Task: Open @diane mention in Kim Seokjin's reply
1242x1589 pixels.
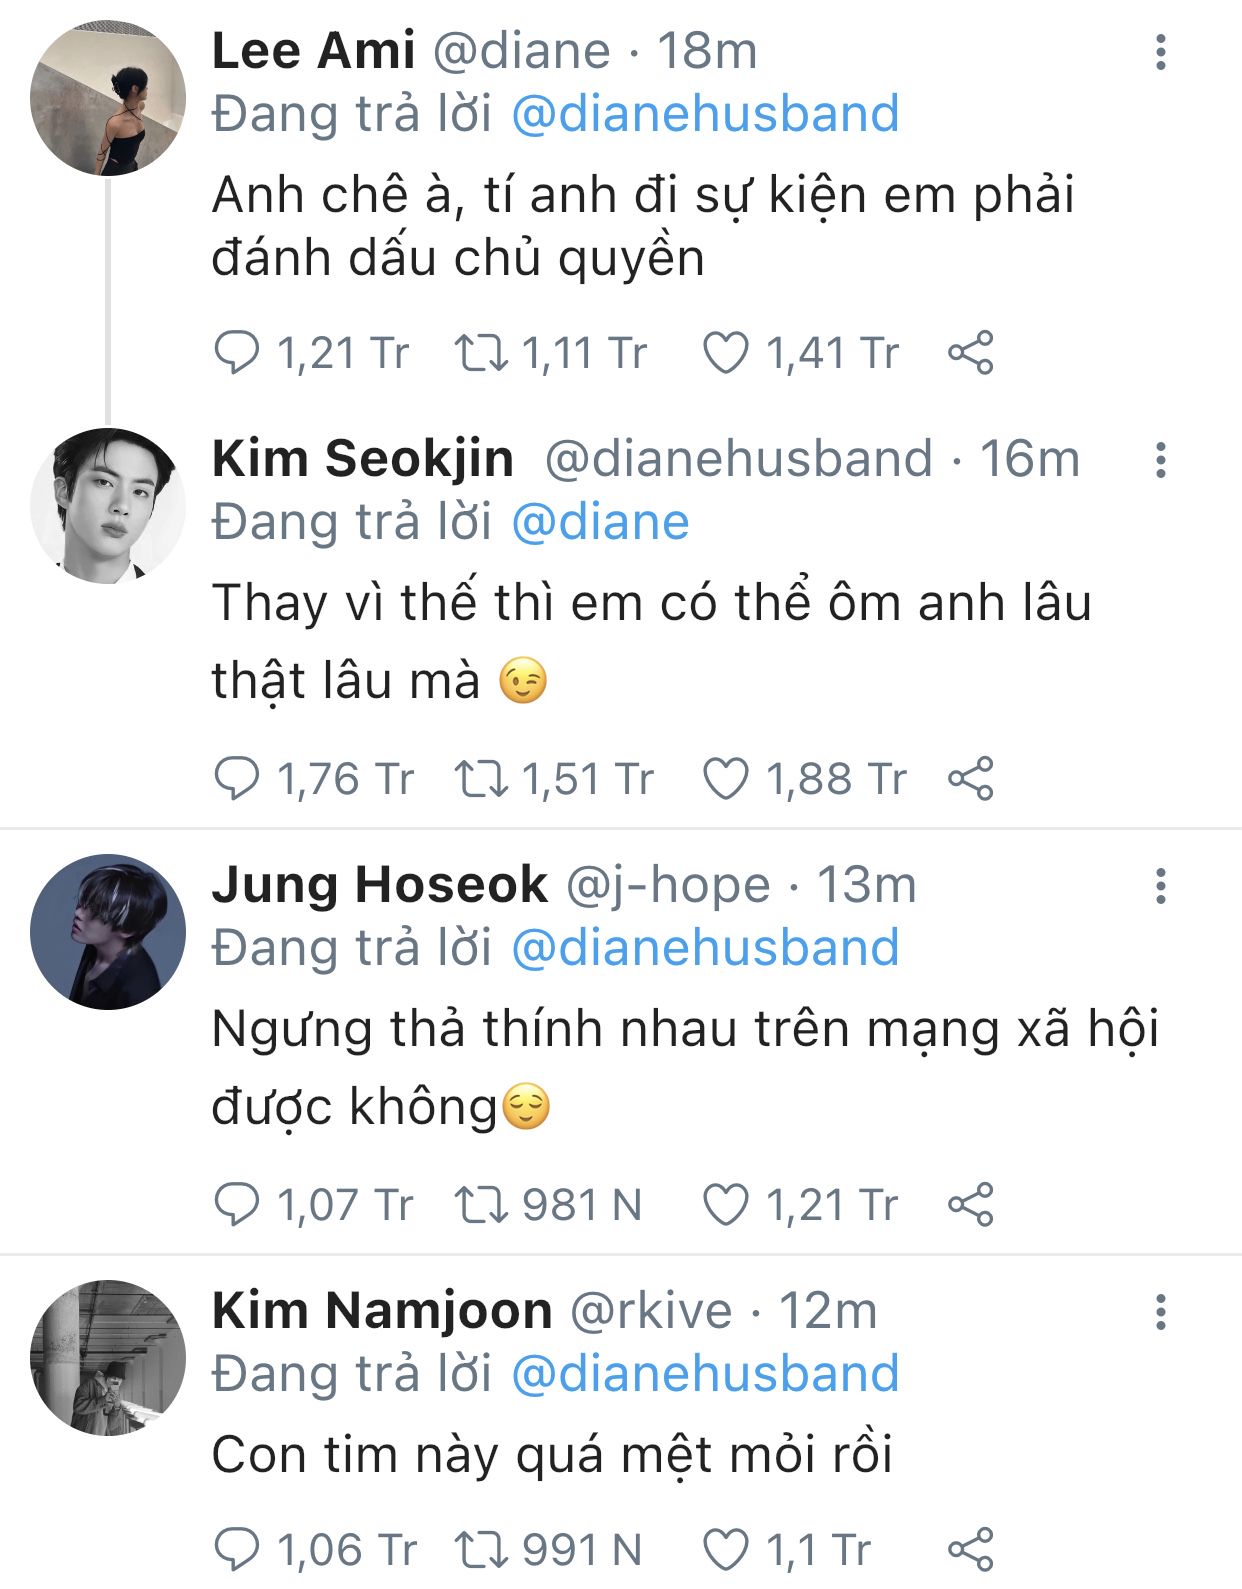Action: pyautogui.click(x=600, y=522)
